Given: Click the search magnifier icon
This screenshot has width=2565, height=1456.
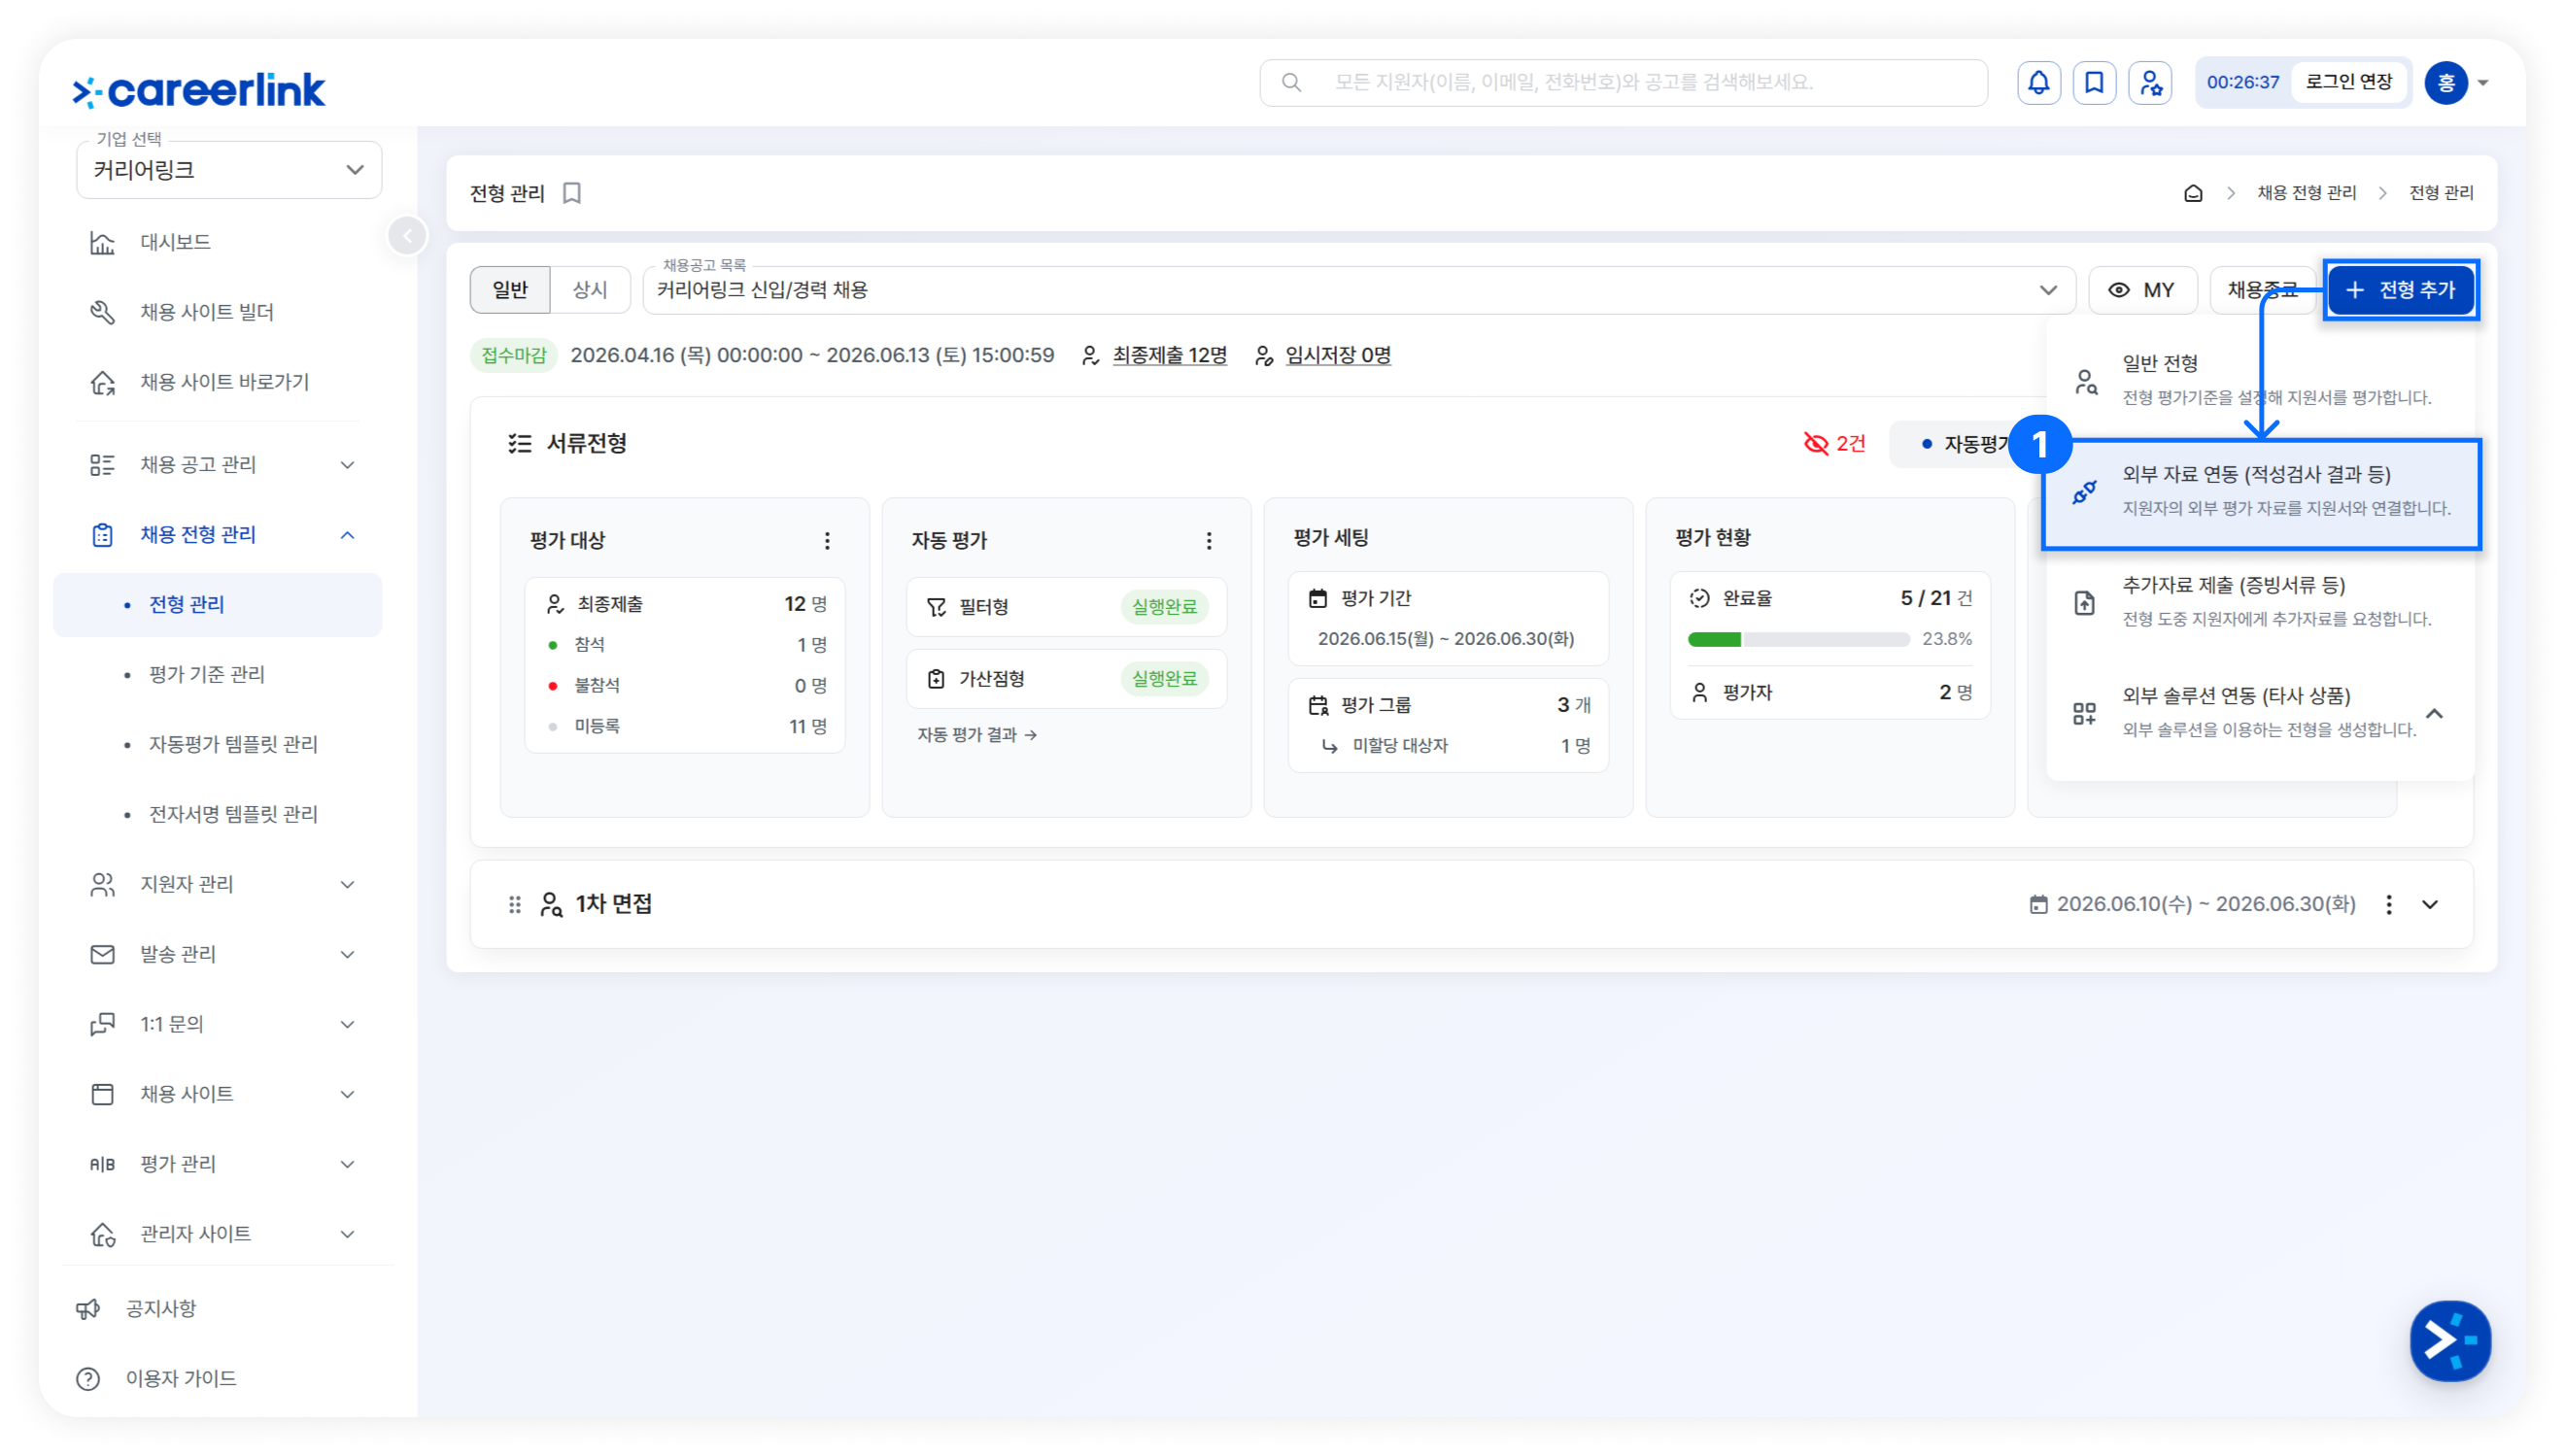Looking at the screenshot, I should click(x=1291, y=82).
